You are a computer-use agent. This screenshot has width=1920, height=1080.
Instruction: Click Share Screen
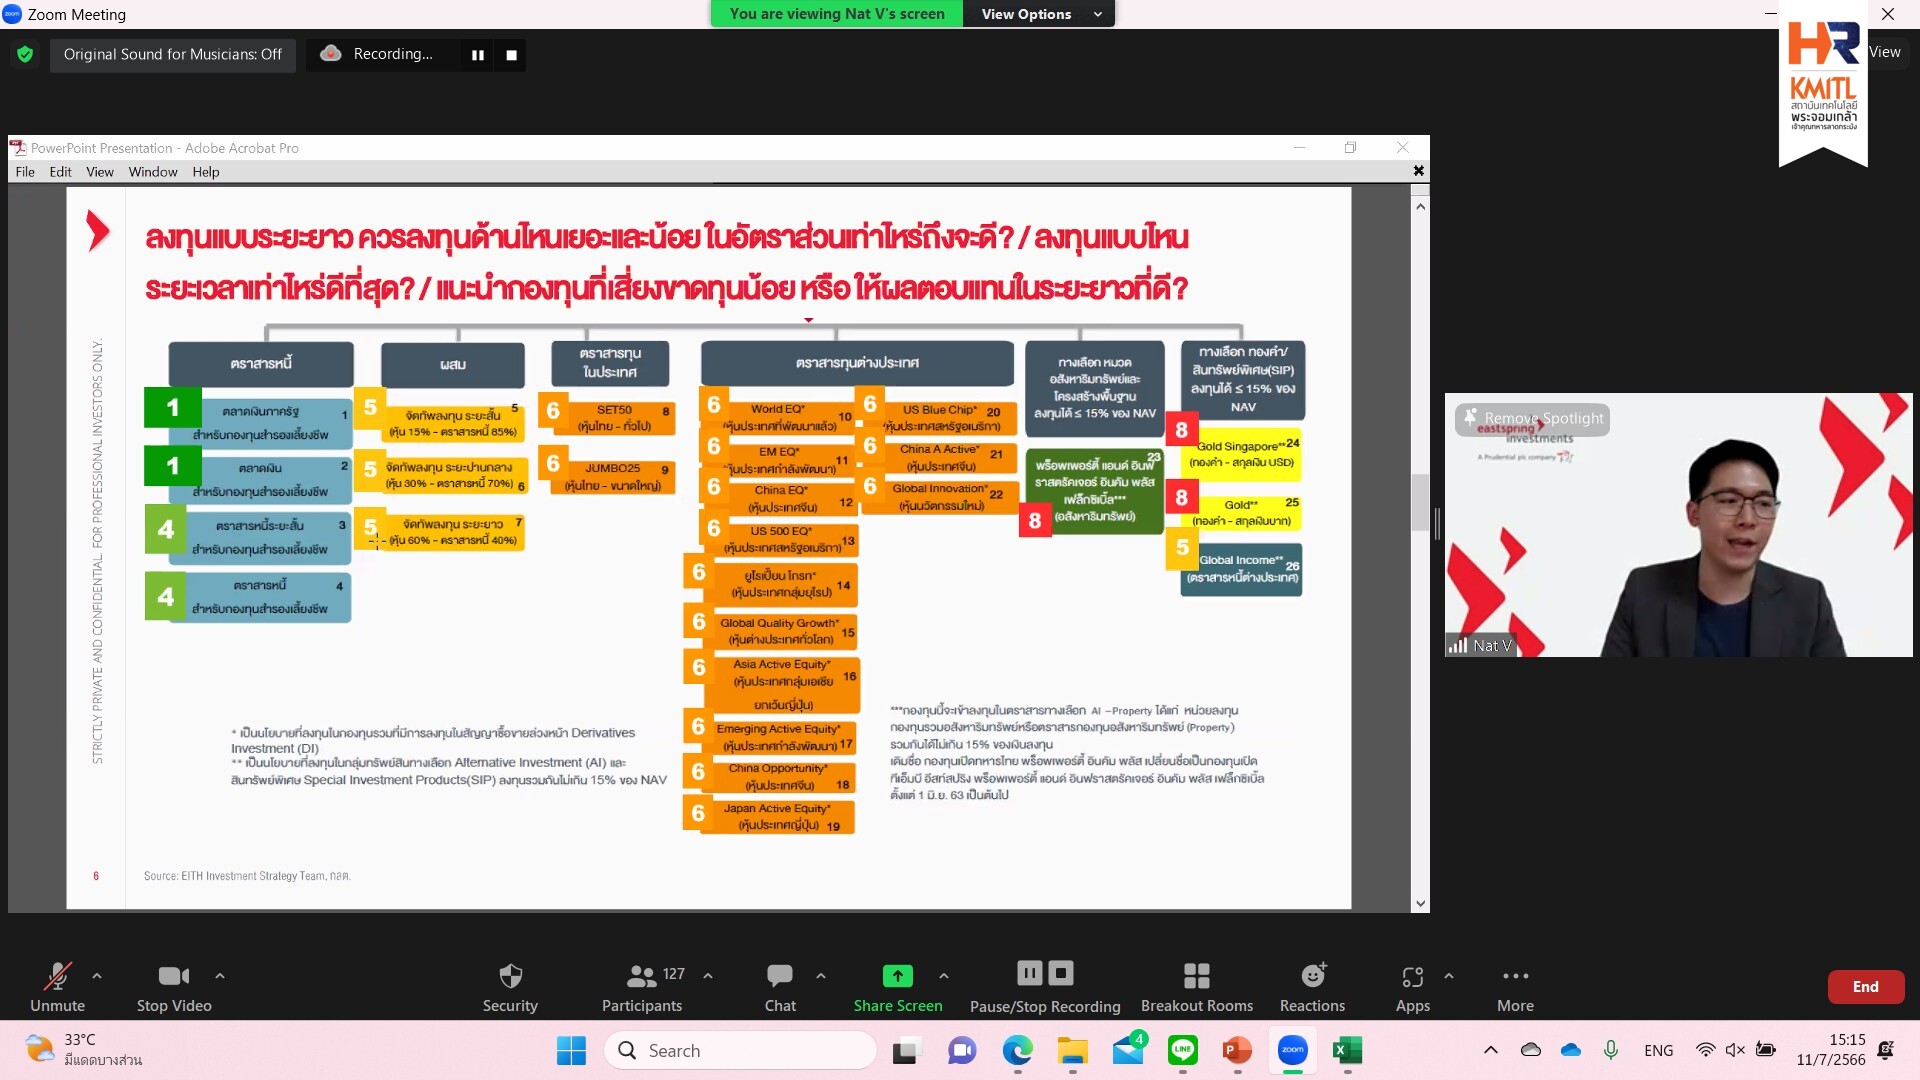(897, 986)
